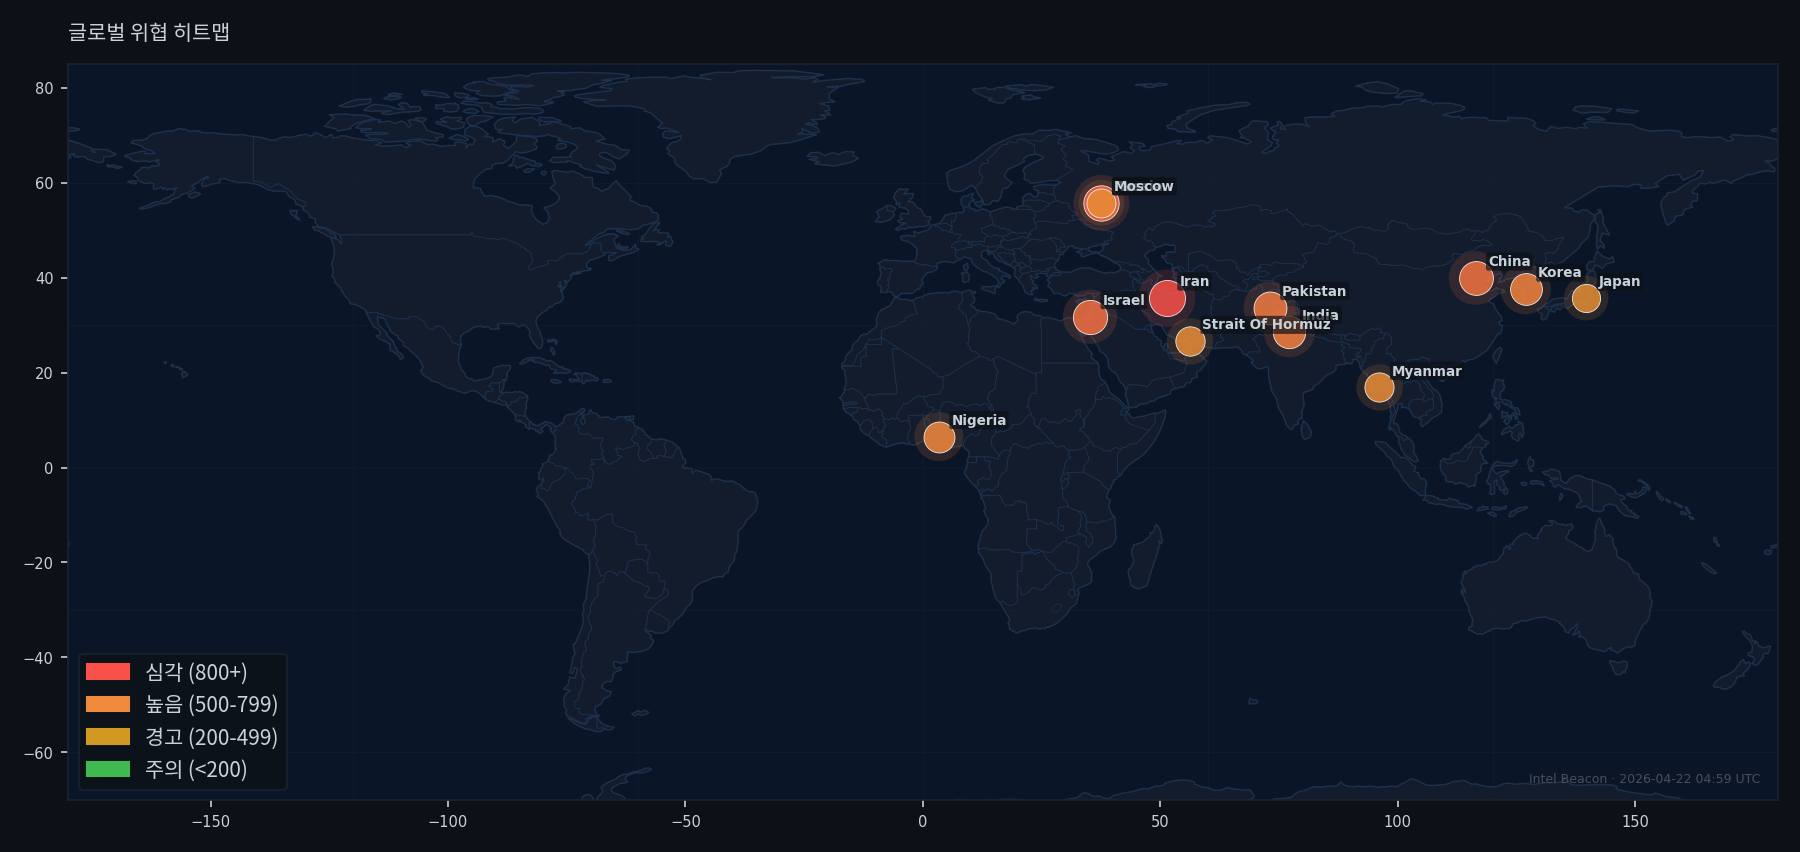This screenshot has width=1800, height=852.
Task: Click the Pakistan label text
Action: [x=1314, y=291]
